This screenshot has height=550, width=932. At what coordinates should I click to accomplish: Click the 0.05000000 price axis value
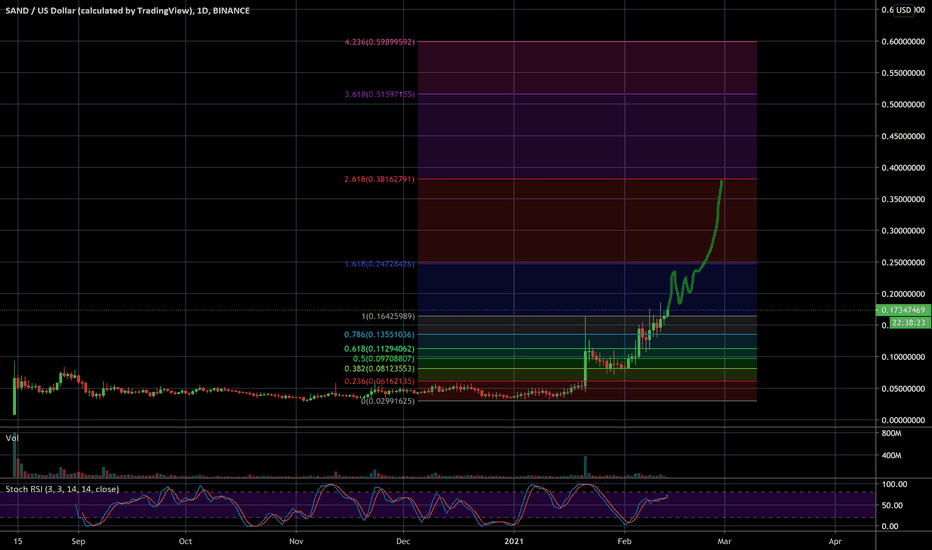(x=903, y=388)
